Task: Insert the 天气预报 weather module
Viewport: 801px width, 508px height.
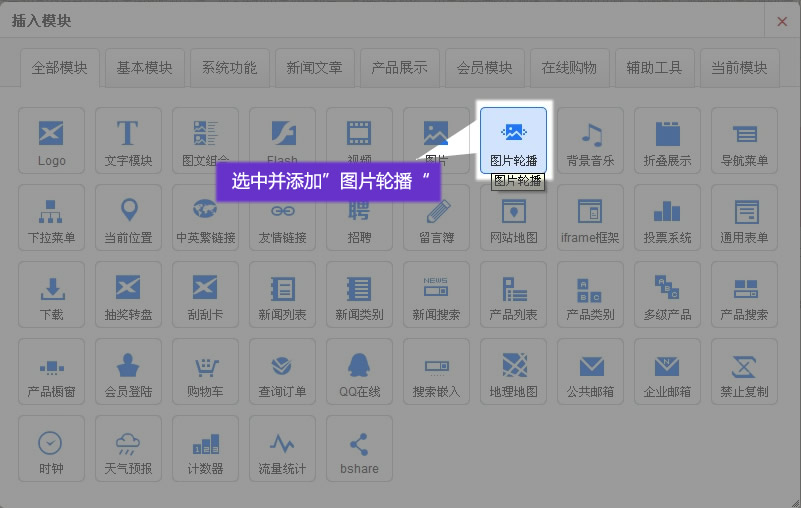Action: click(128, 449)
